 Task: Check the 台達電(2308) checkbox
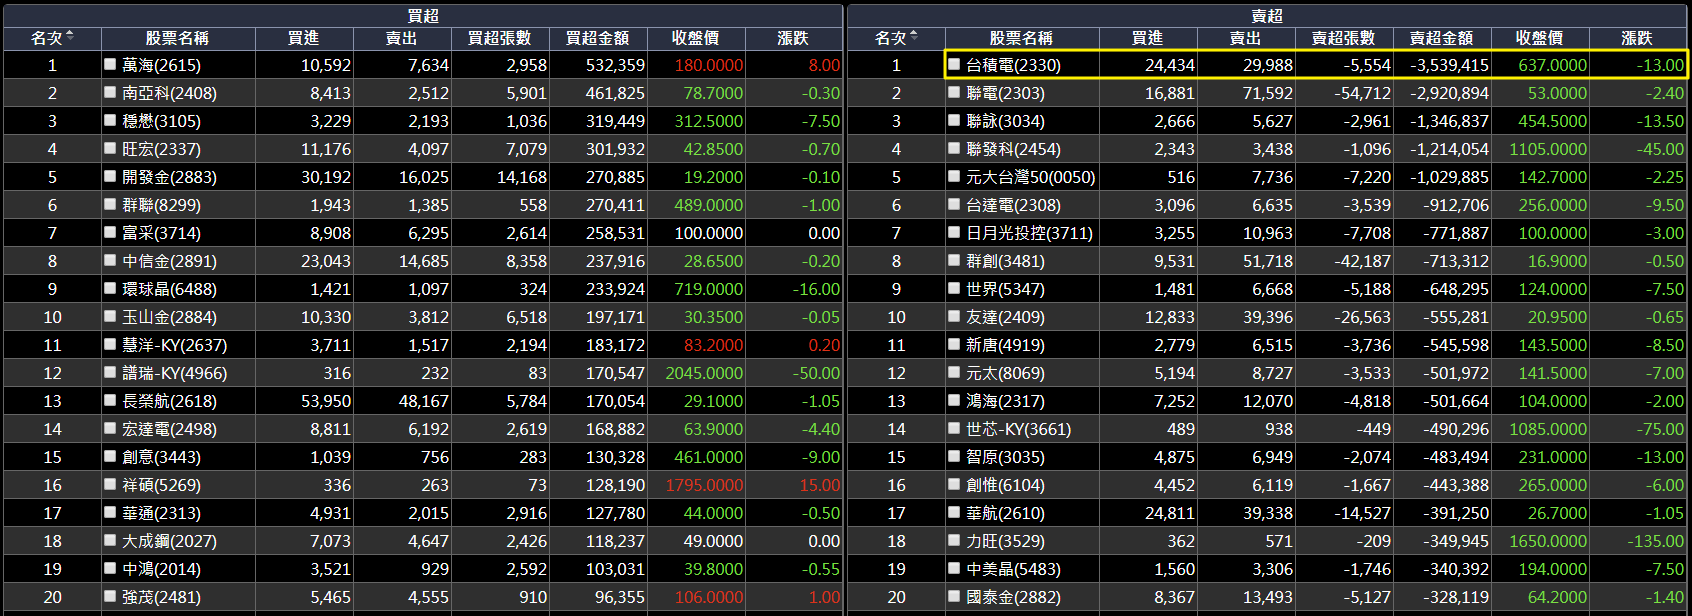(x=954, y=204)
